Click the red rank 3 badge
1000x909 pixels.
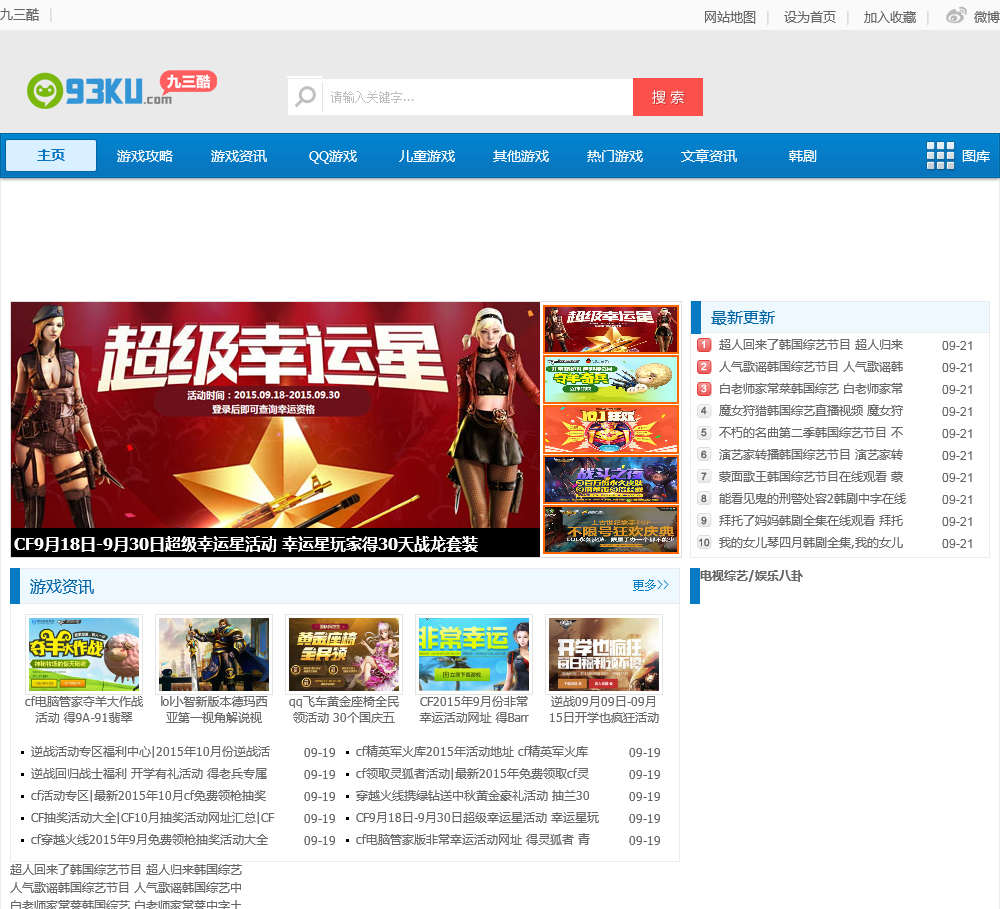point(703,388)
